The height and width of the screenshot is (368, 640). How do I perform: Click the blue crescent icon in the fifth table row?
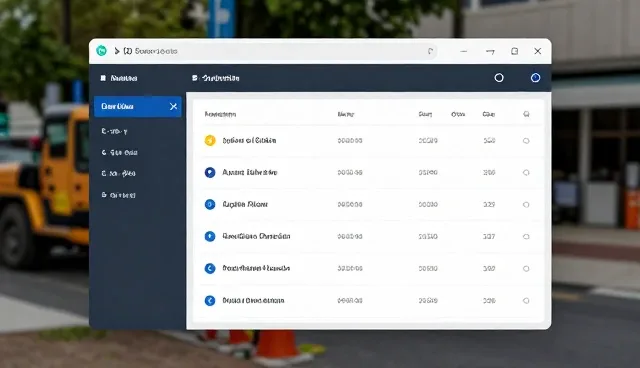(x=210, y=268)
